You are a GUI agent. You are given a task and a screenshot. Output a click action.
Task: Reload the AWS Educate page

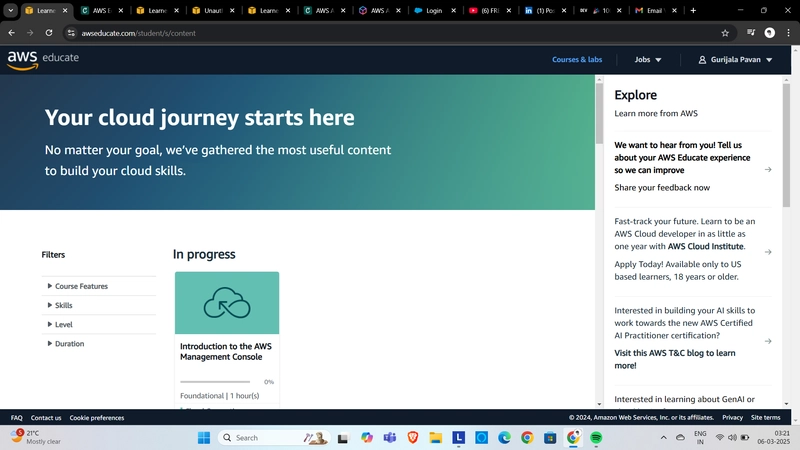[49, 33]
